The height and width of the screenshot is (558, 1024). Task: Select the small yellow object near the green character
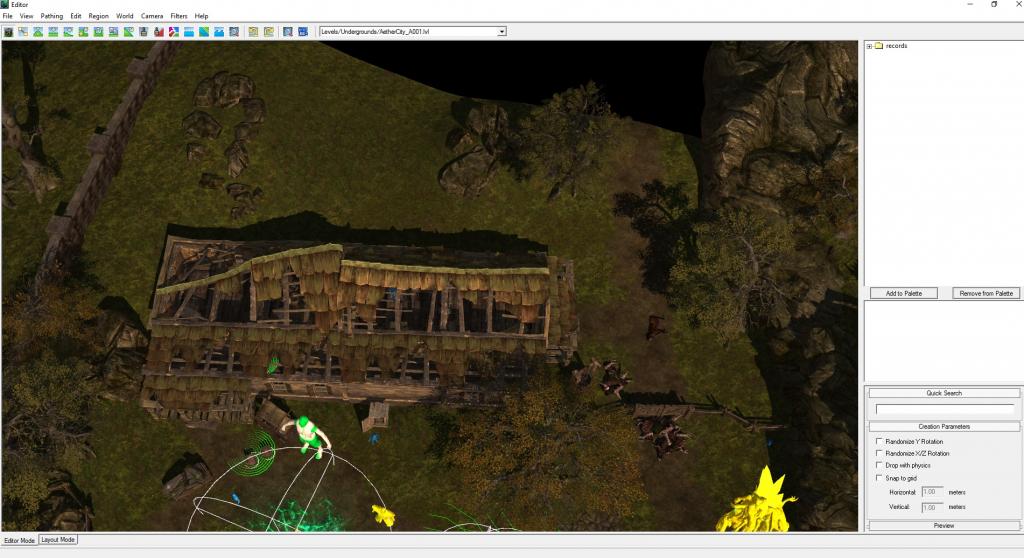(384, 515)
